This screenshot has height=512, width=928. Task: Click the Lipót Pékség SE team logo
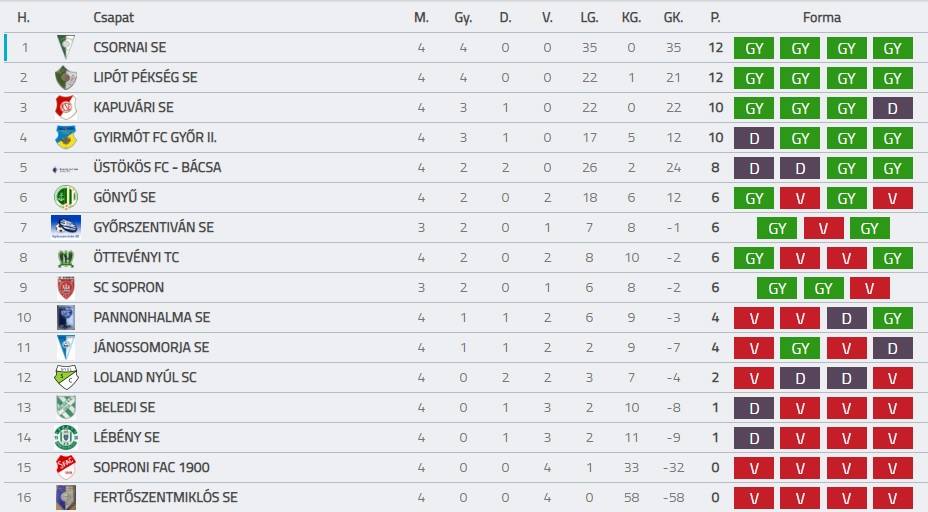click(x=66, y=77)
